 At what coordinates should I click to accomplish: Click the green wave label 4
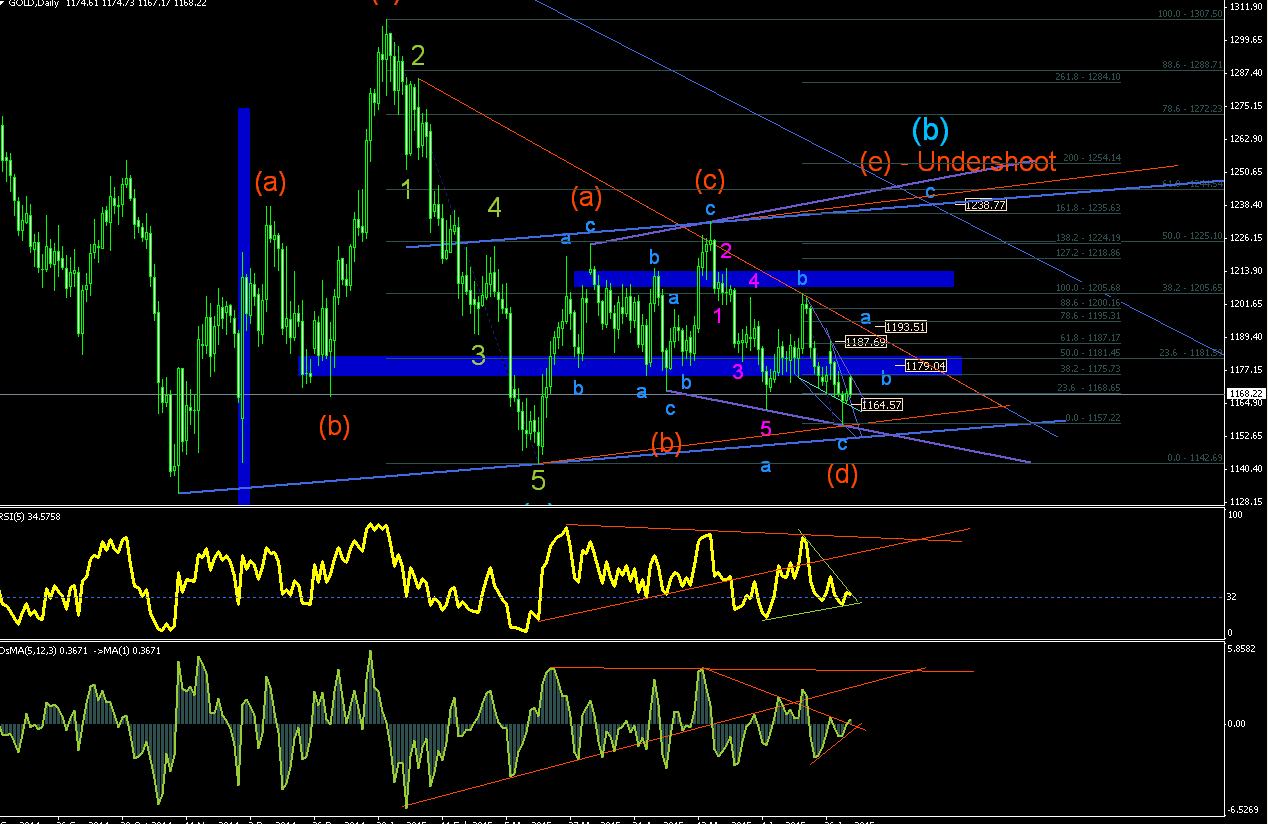point(494,208)
